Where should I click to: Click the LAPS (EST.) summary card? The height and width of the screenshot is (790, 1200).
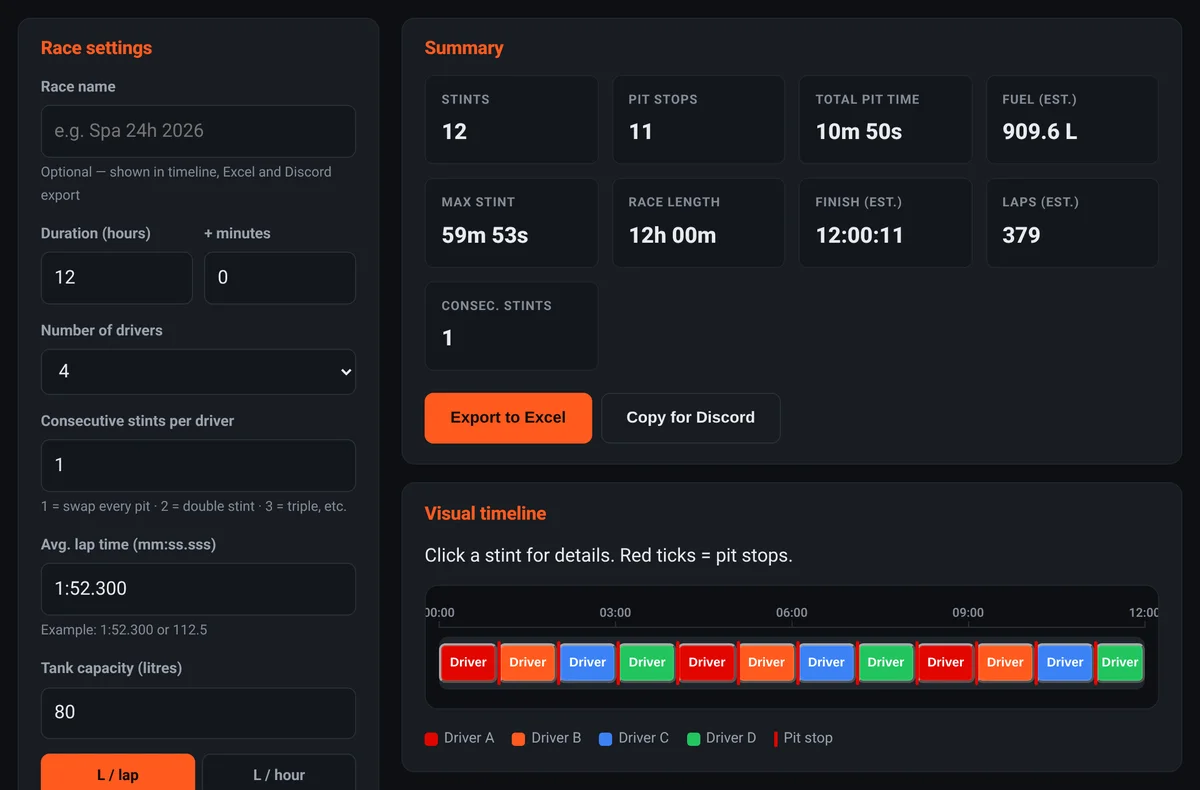(1072, 223)
